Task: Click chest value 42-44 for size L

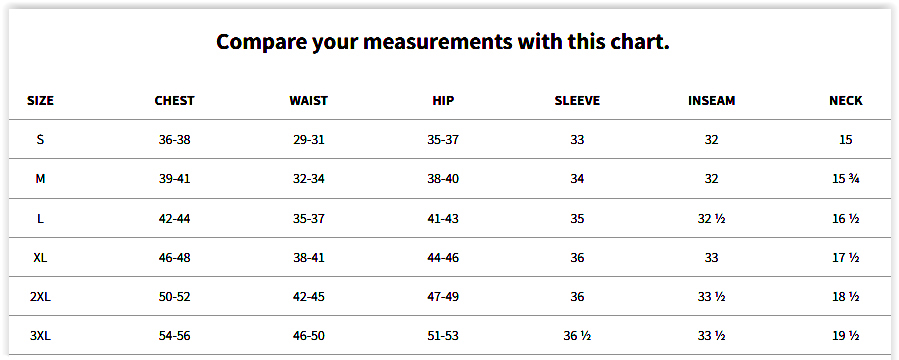Action: click(x=174, y=218)
